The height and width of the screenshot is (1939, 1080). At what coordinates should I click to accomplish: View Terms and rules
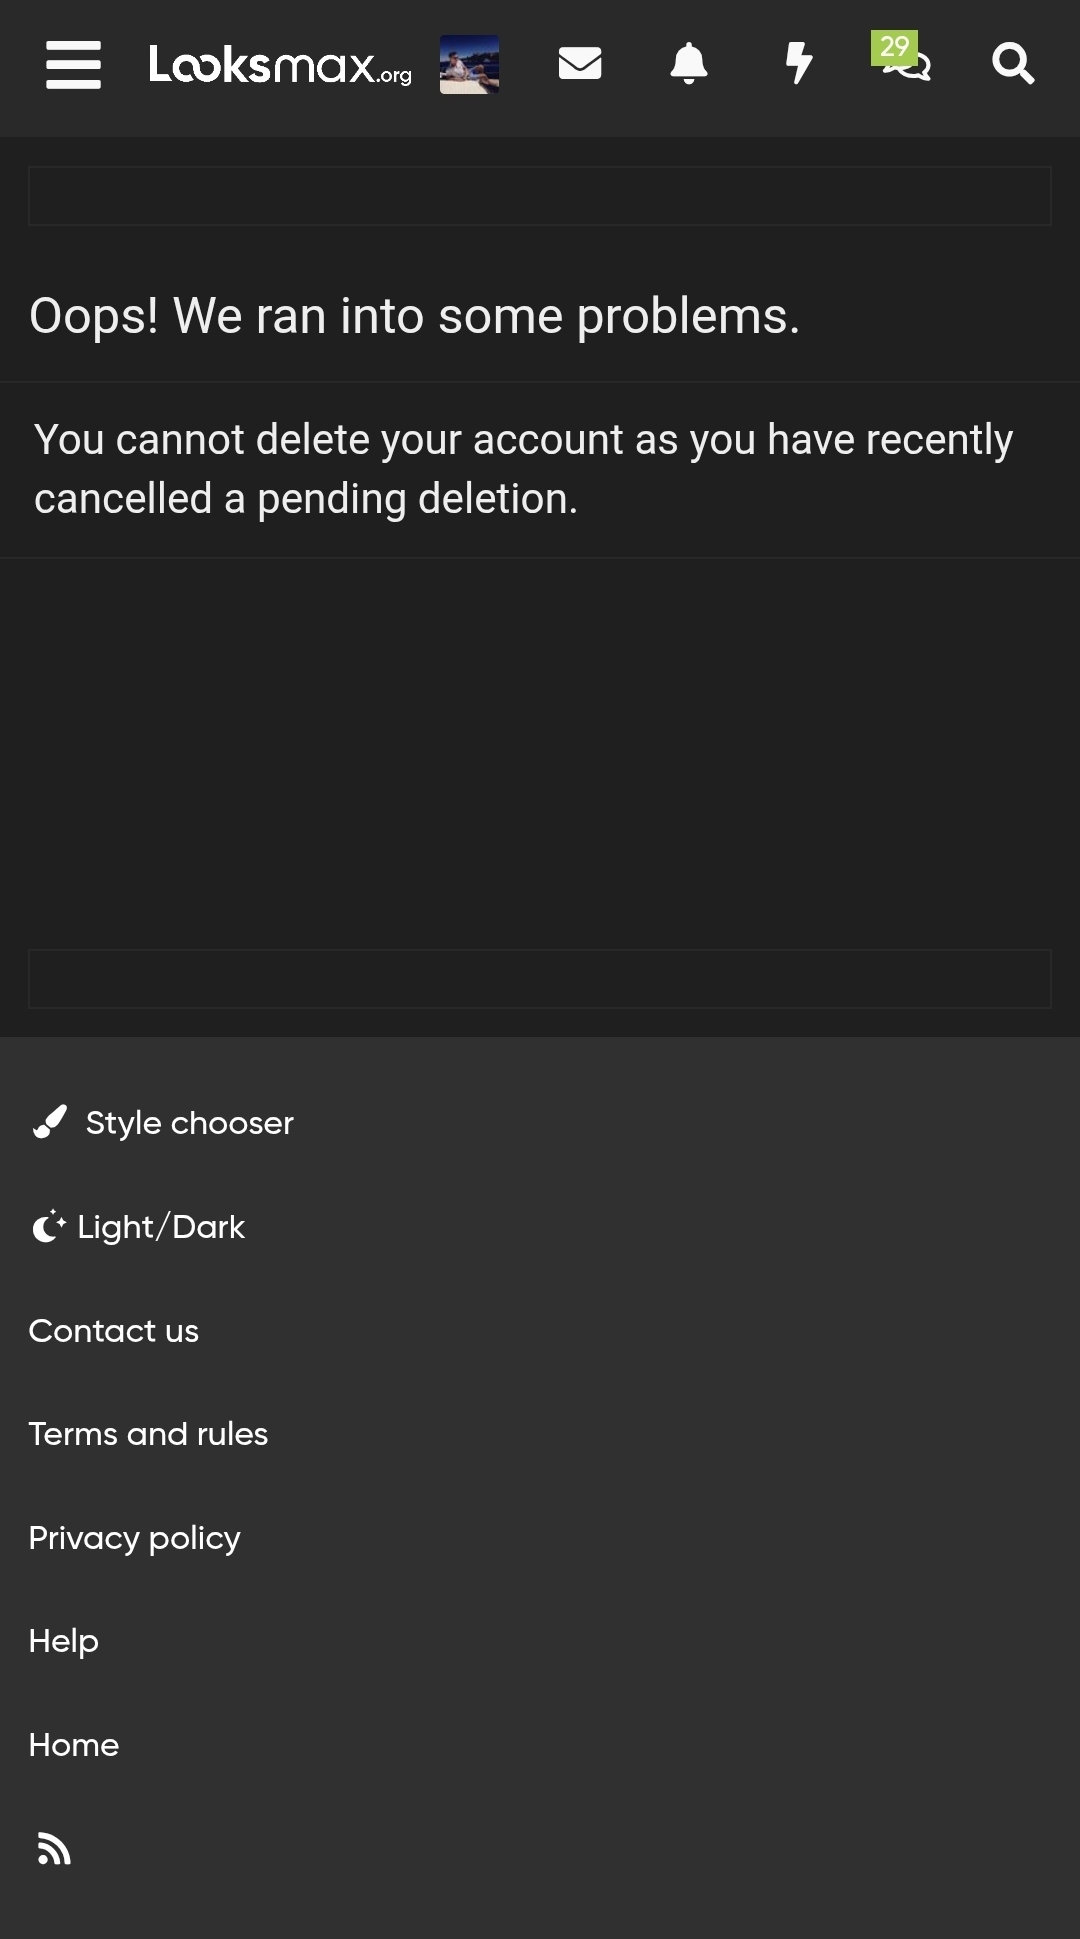[x=148, y=1434]
